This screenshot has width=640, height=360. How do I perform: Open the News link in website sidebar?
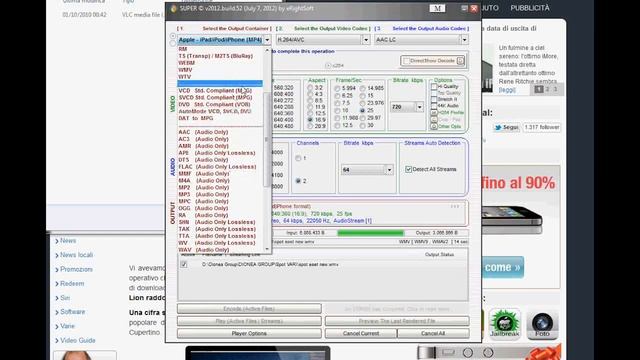68,241
